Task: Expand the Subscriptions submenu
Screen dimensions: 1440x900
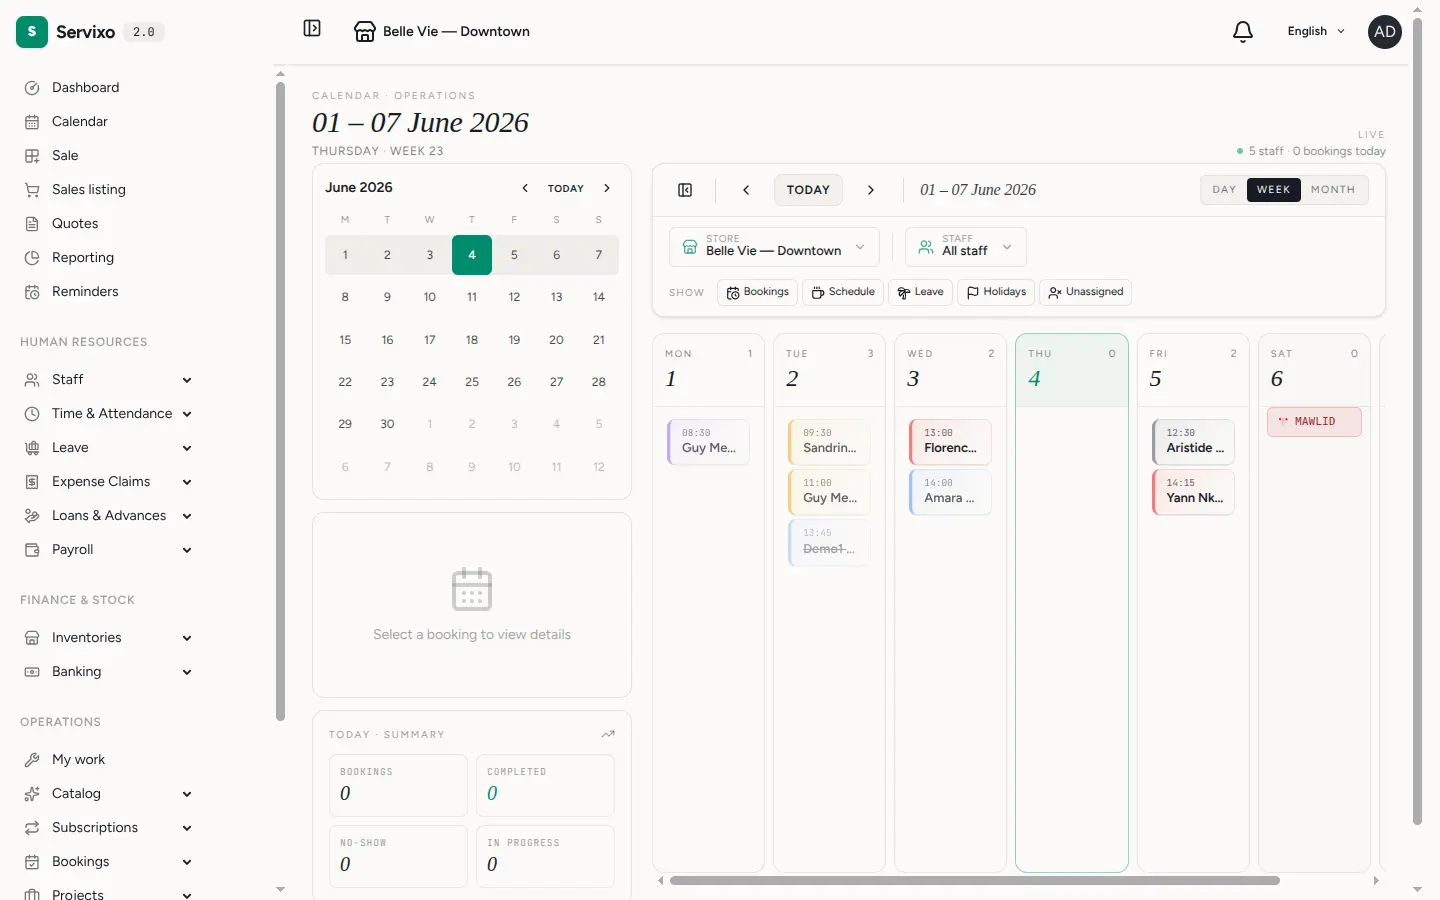Action: (x=187, y=828)
